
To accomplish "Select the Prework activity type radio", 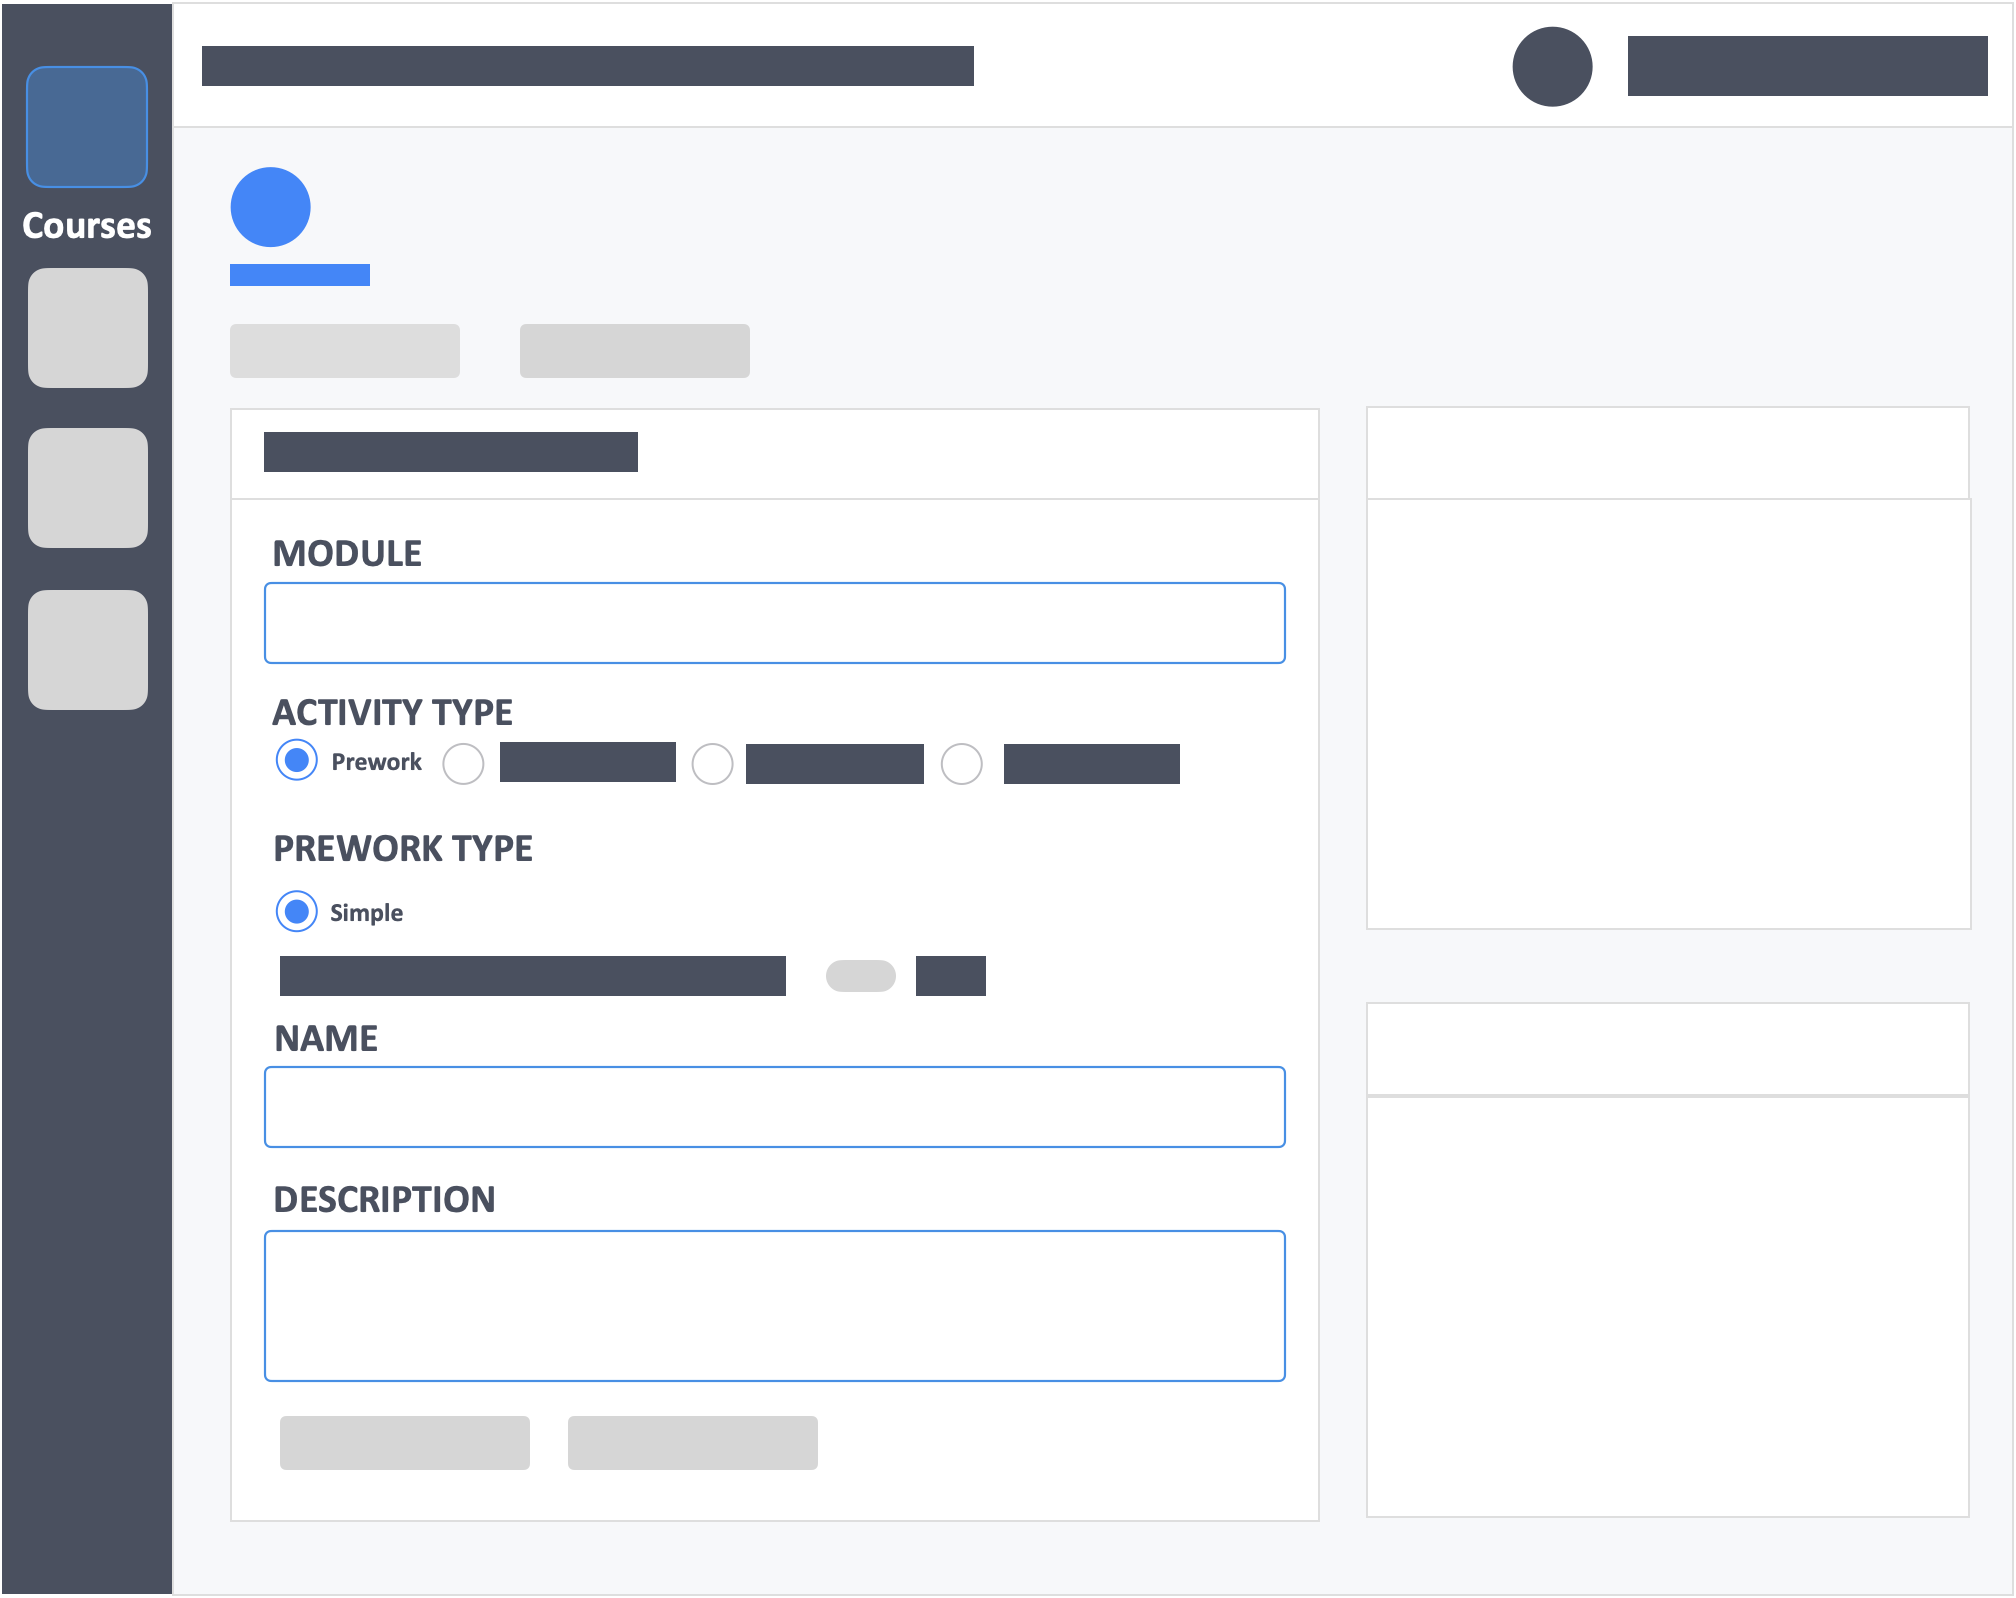I will click(x=297, y=761).
